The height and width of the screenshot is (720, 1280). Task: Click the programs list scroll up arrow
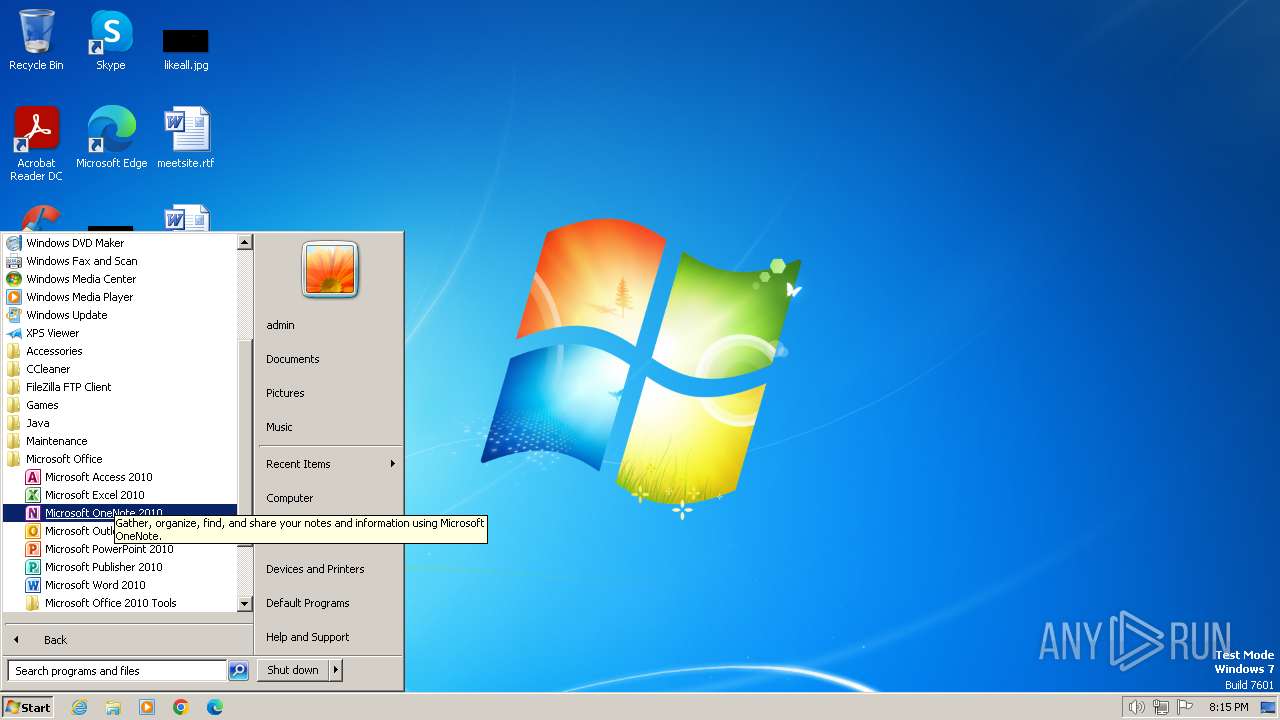244,242
